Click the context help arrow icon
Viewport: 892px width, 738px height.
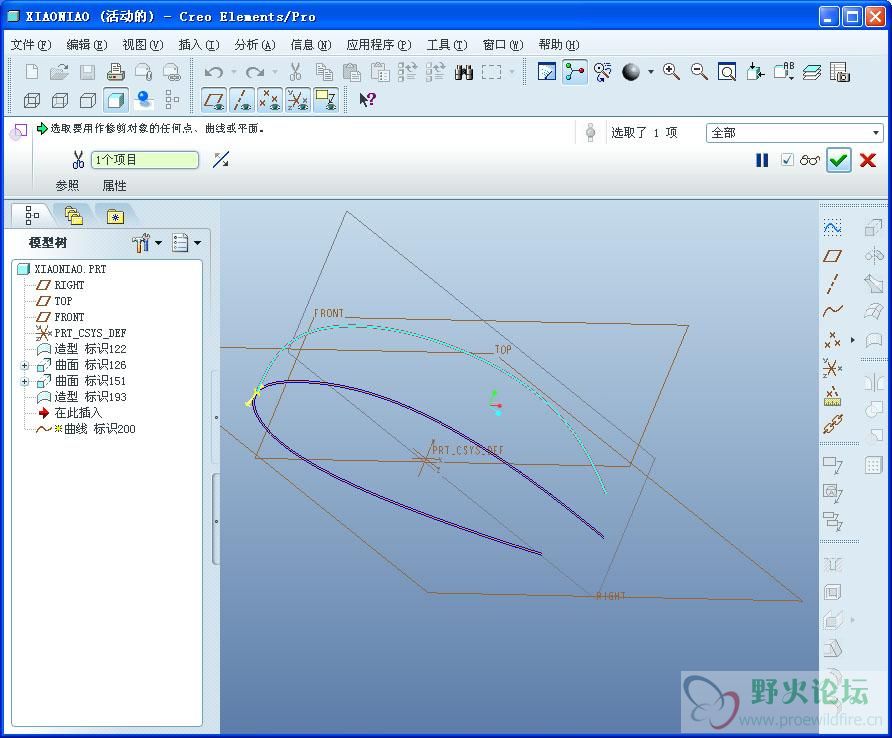point(367,100)
